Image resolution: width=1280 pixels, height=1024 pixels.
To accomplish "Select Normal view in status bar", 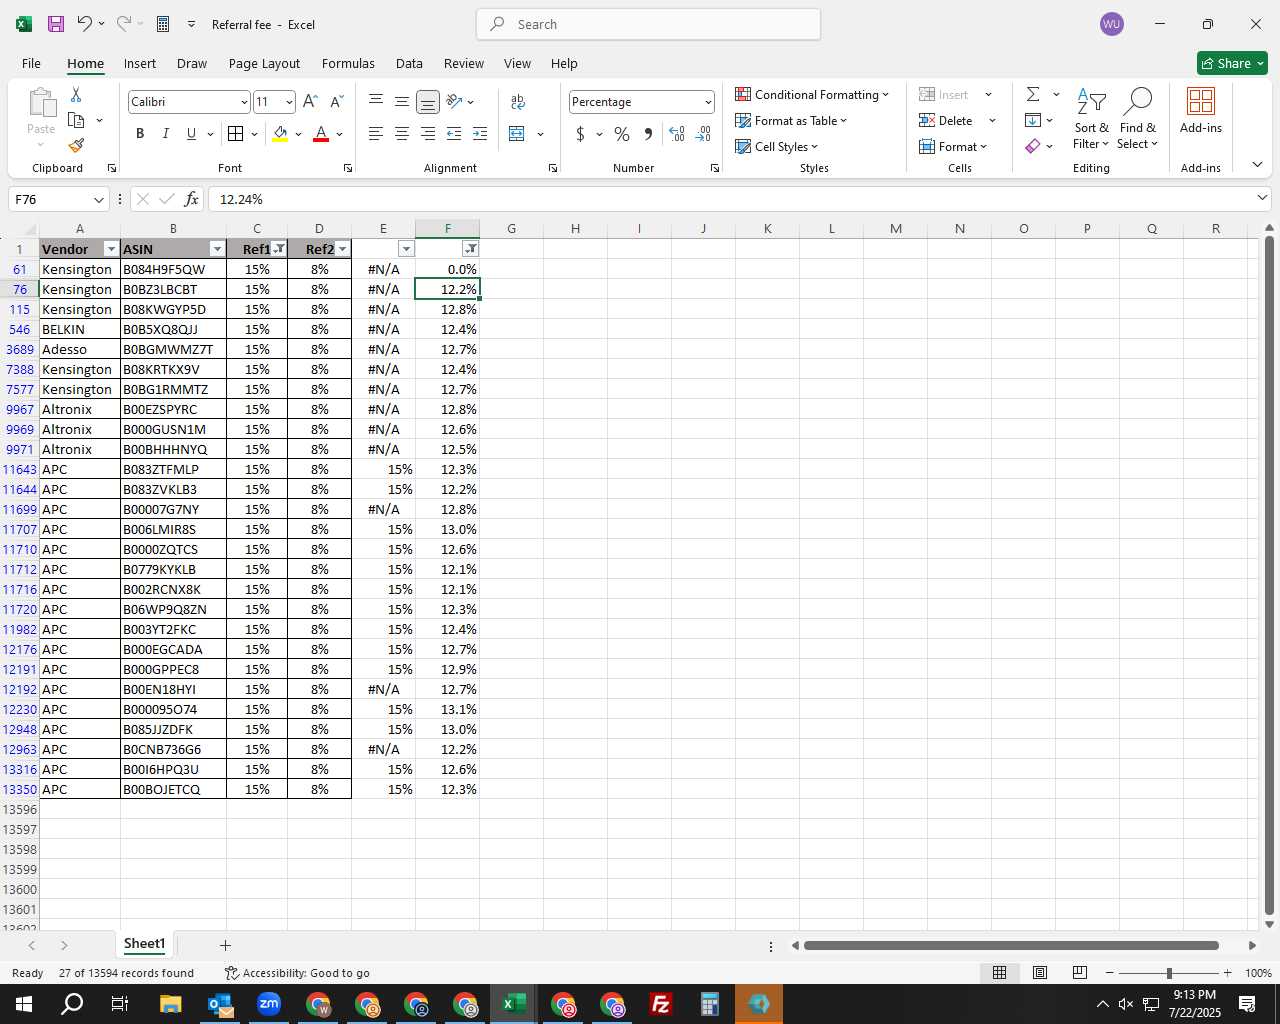I will pos(999,973).
